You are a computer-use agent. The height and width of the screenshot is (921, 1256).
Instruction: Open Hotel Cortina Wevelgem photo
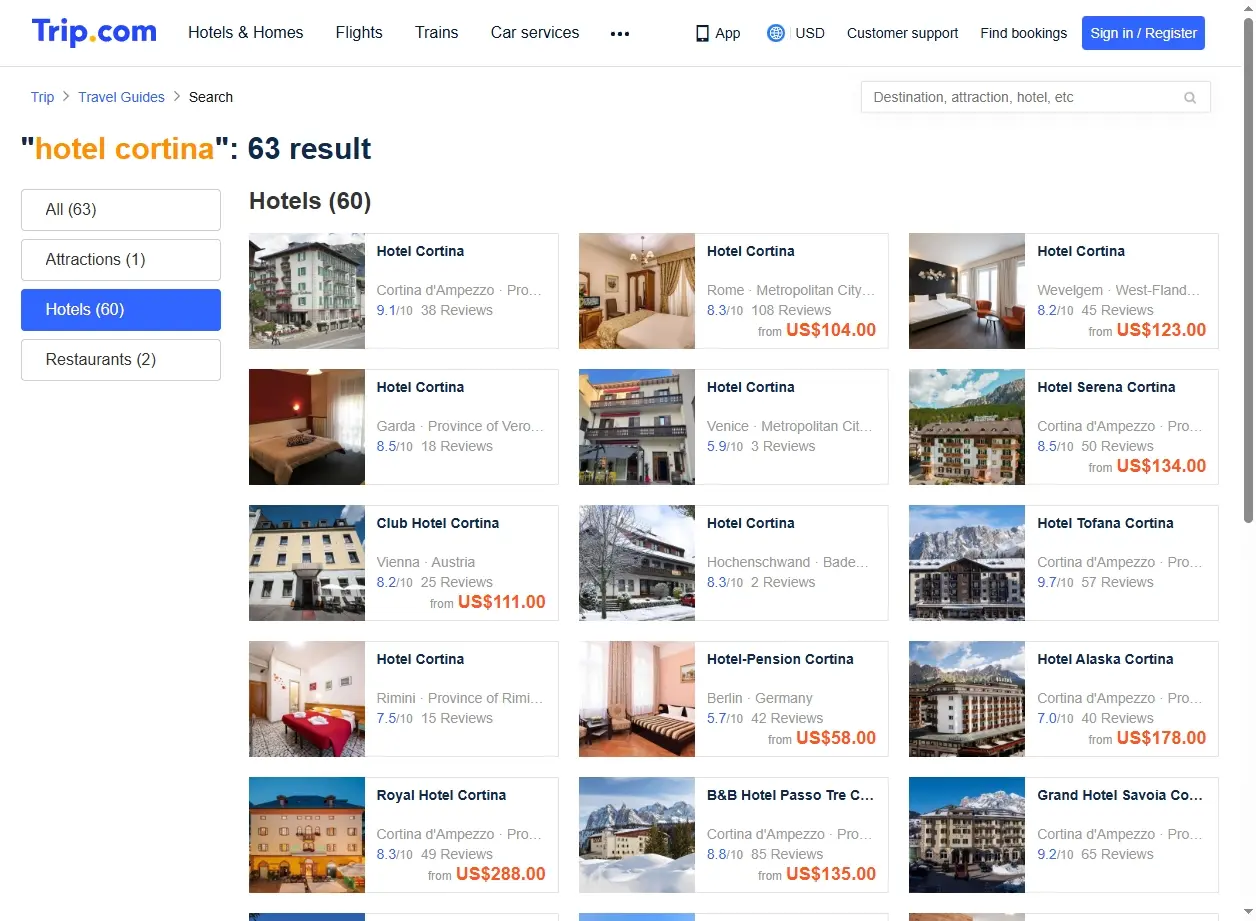(x=967, y=291)
